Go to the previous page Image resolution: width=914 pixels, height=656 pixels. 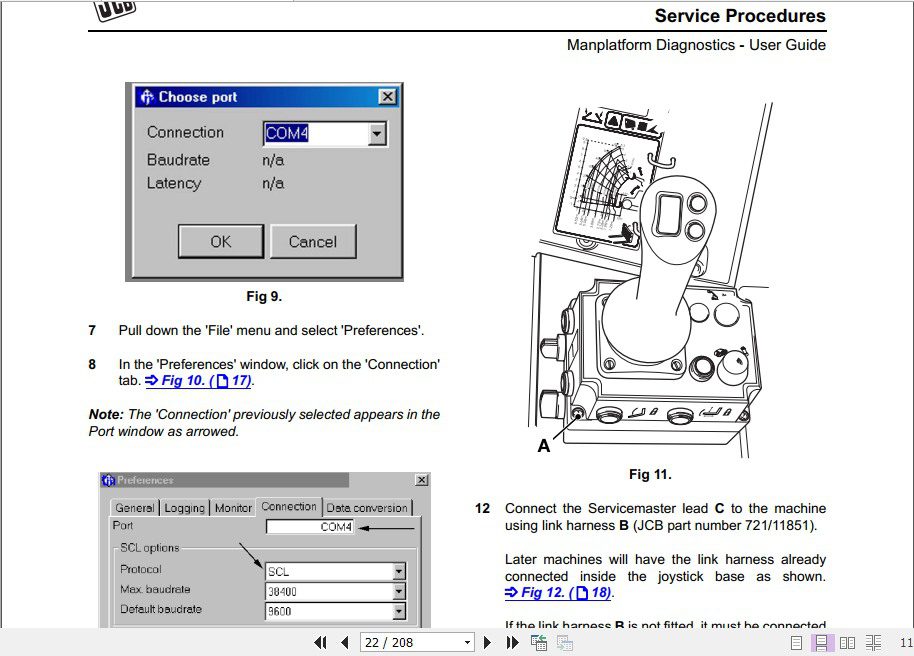[344, 643]
